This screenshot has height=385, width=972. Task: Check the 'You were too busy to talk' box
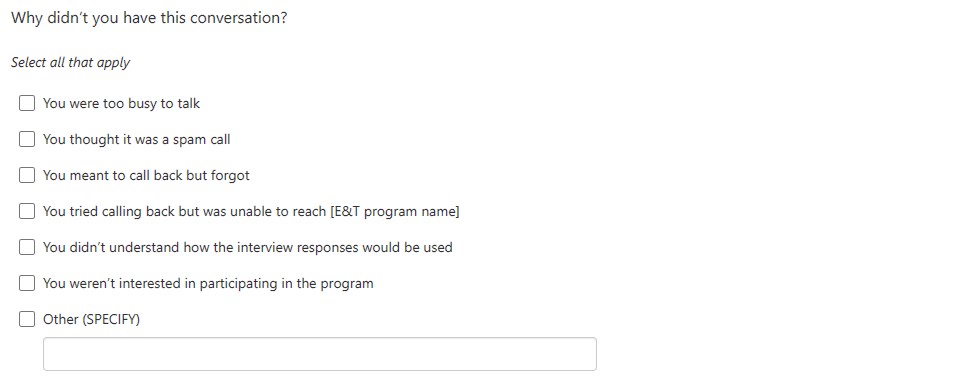[x=27, y=103]
